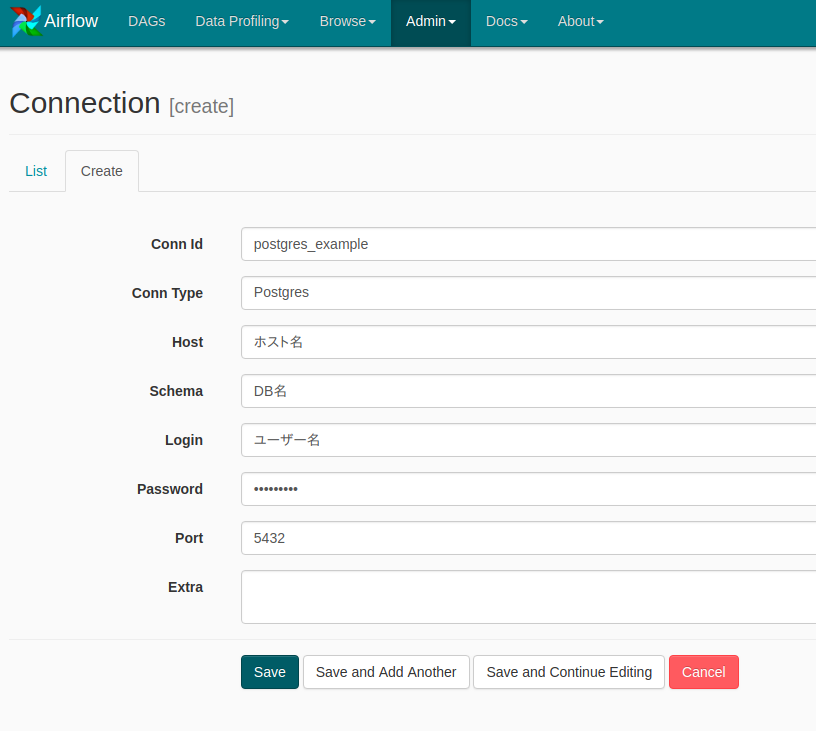Click the Save button
This screenshot has width=816, height=731.
point(269,672)
